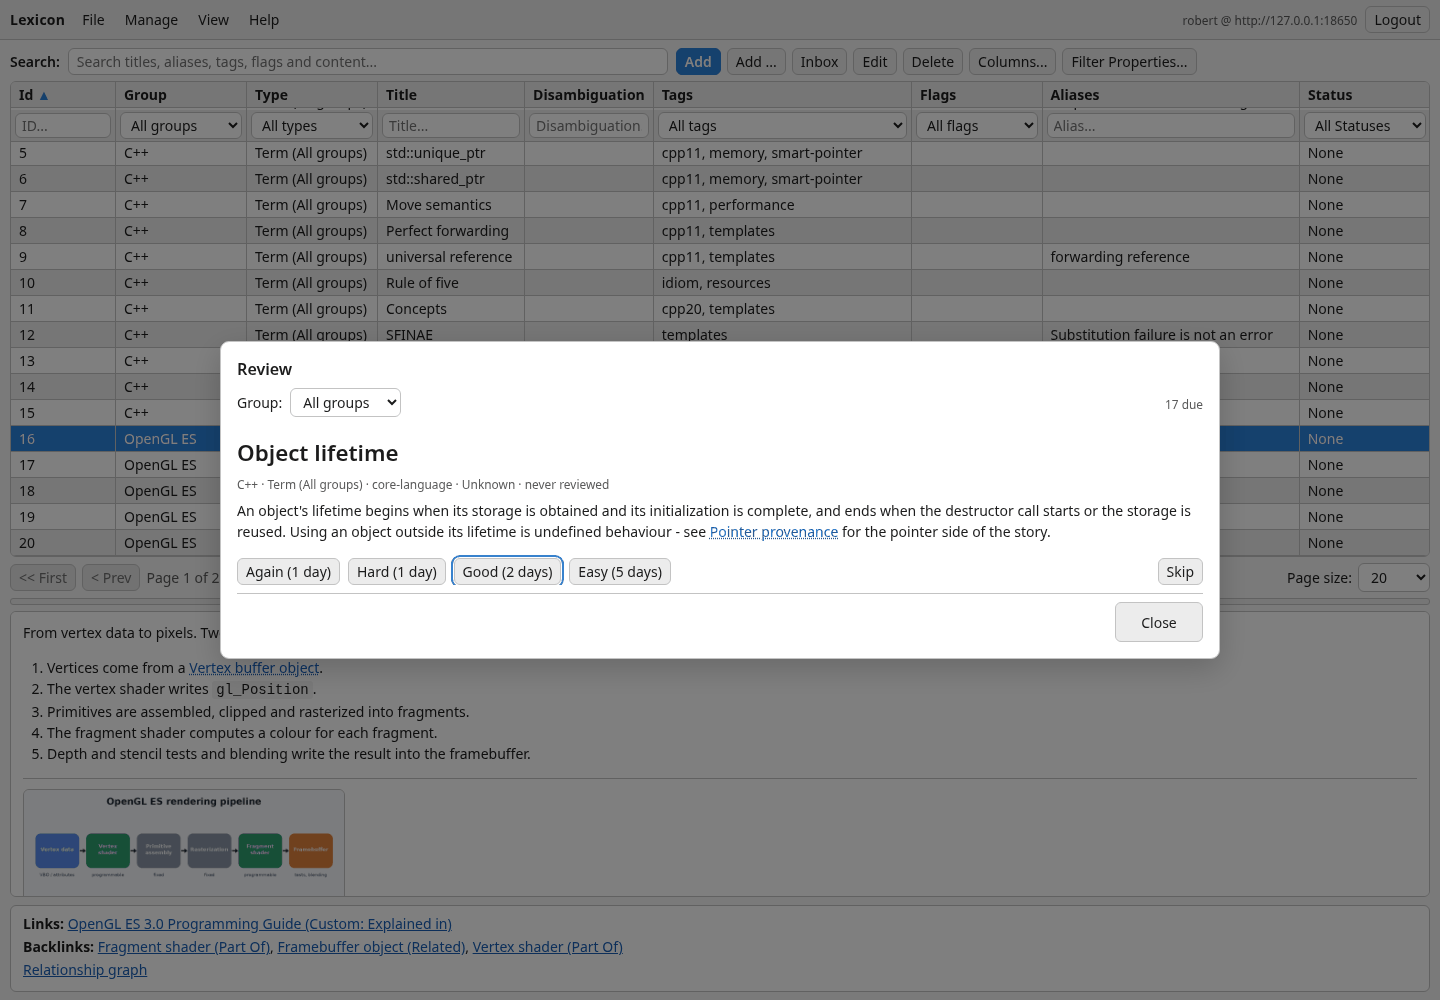Image resolution: width=1440 pixels, height=1000 pixels.
Task: Go to the First page
Action: click(x=43, y=578)
